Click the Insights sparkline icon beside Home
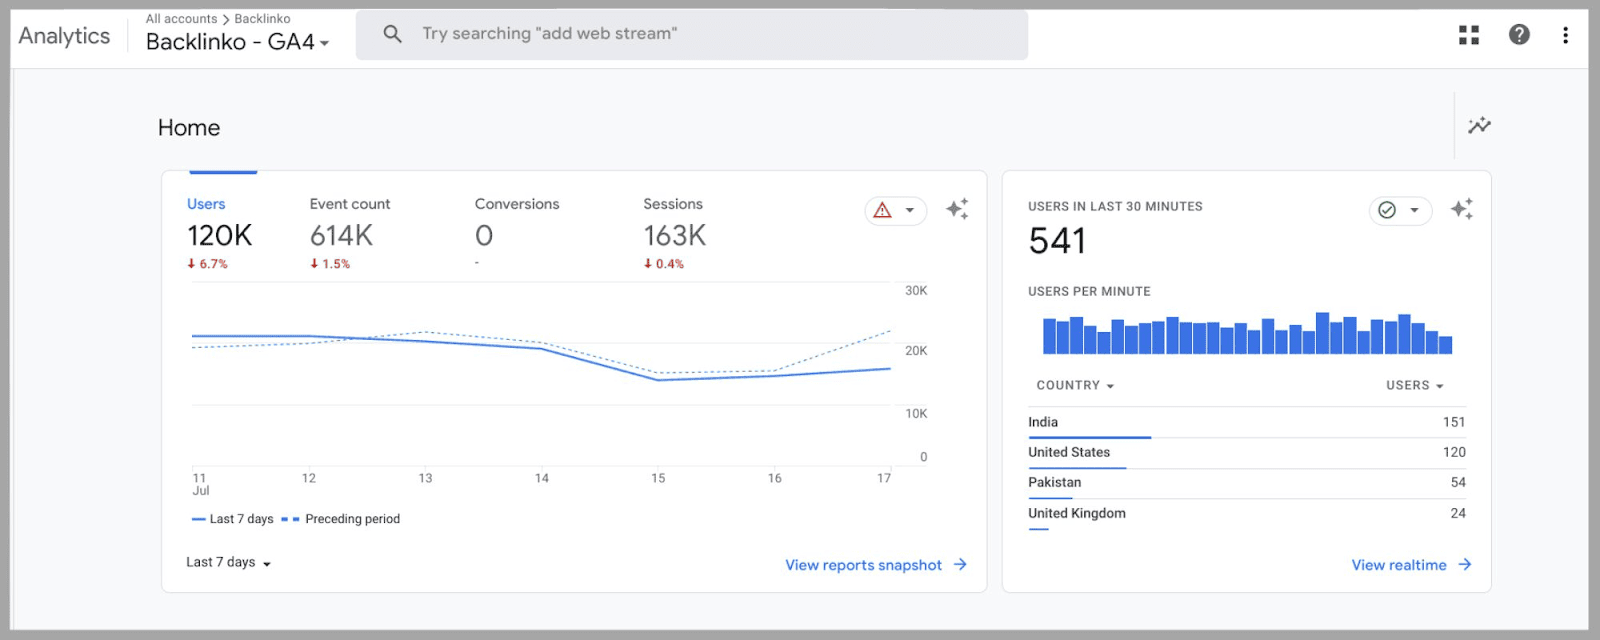The height and width of the screenshot is (640, 1600). [1479, 126]
